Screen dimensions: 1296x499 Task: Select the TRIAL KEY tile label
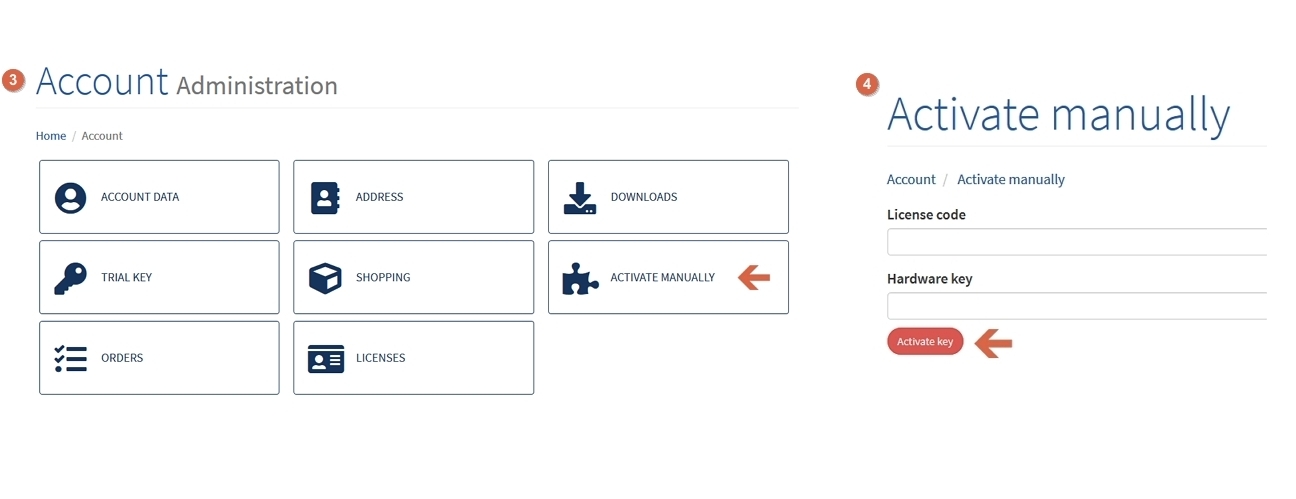(126, 278)
